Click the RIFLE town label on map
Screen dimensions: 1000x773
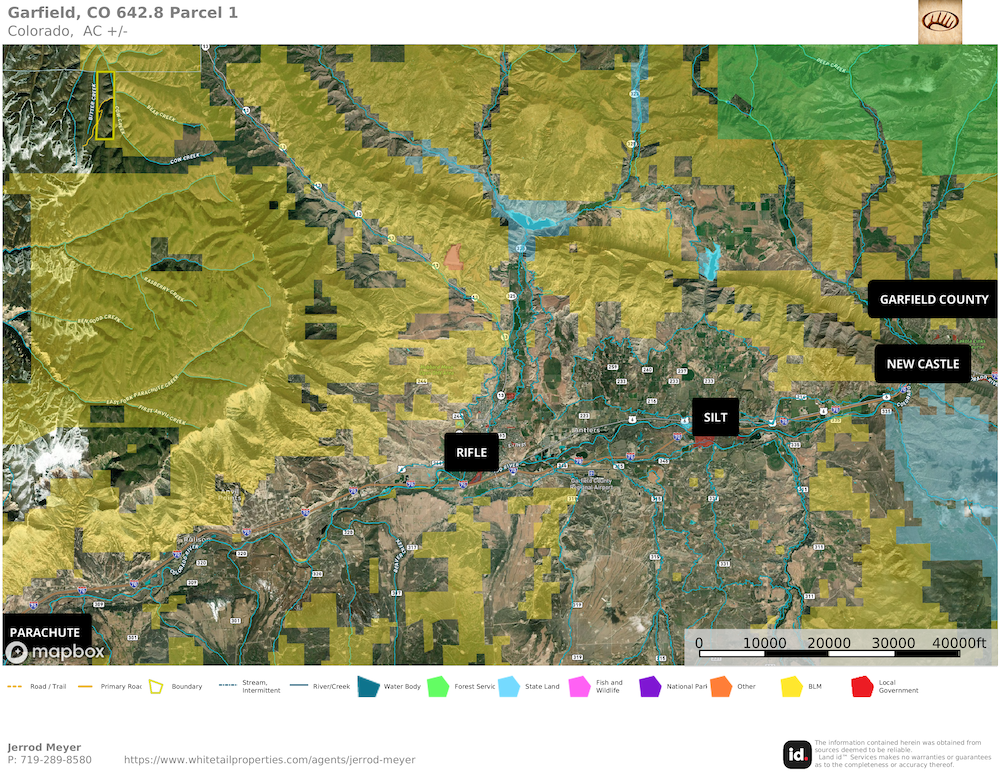(471, 452)
